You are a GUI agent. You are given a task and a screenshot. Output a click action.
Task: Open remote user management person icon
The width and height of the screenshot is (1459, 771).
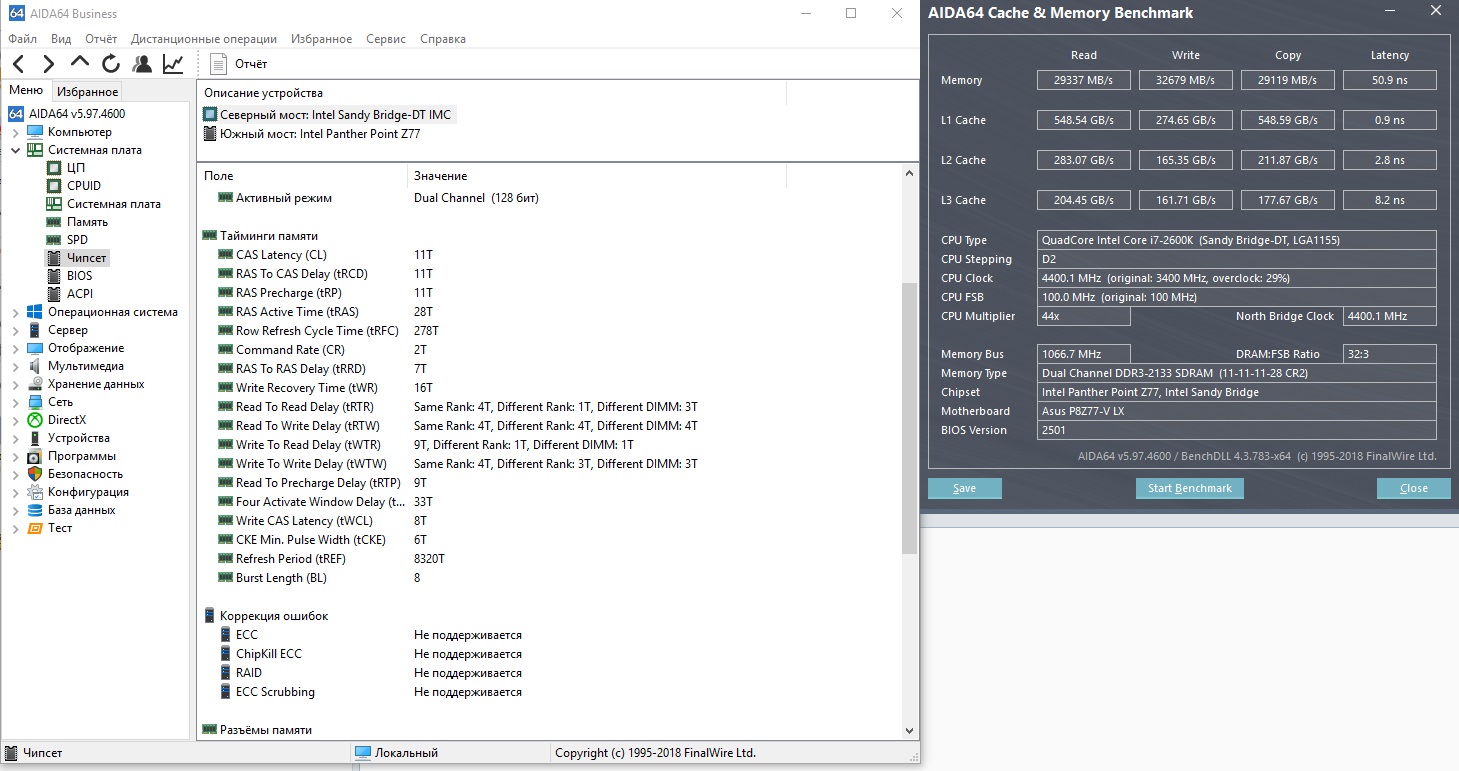[x=142, y=64]
